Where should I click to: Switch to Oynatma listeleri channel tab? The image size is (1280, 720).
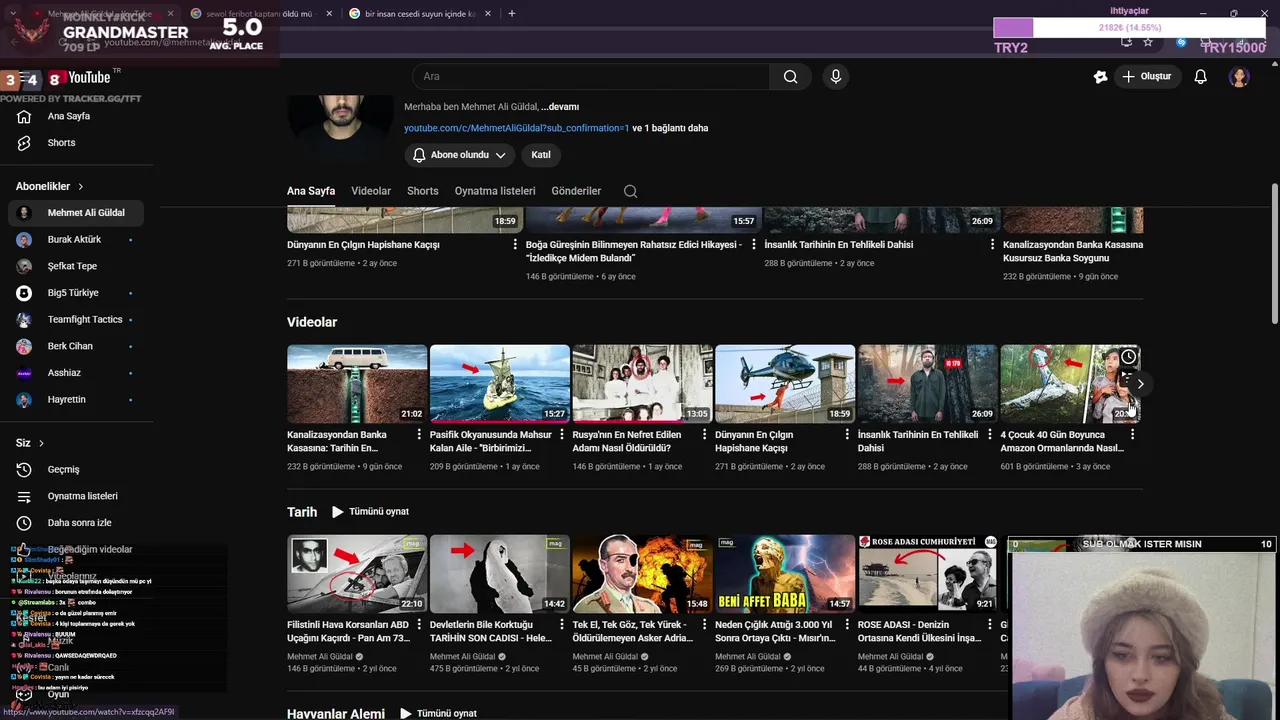coord(495,191)
